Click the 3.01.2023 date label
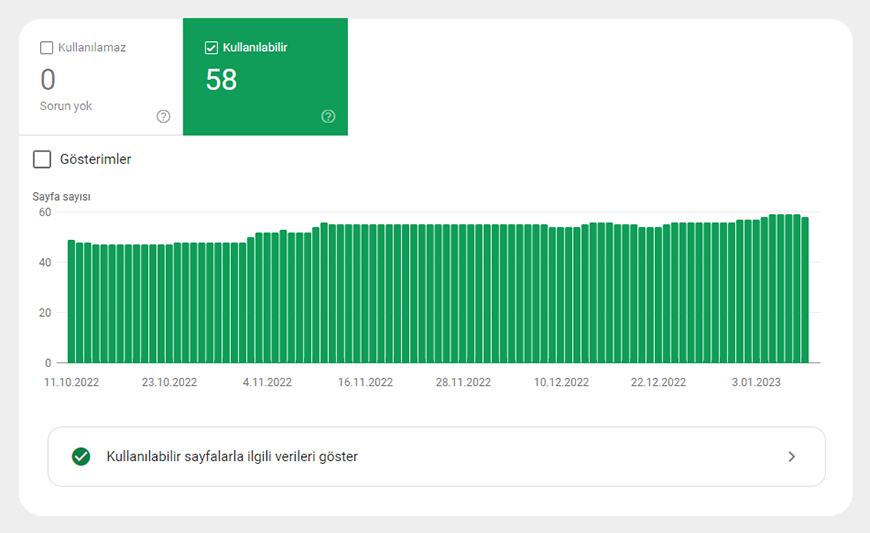Viewport: 870px width, 533px height. pos(756,382)
